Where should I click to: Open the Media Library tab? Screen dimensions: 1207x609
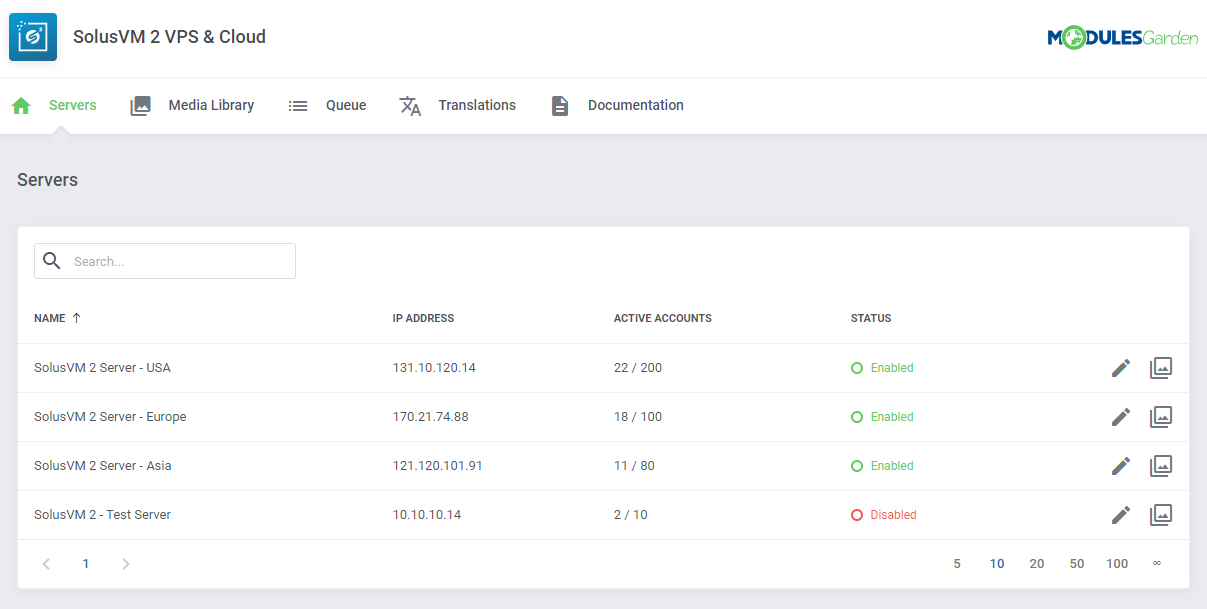tap(211, 105)
